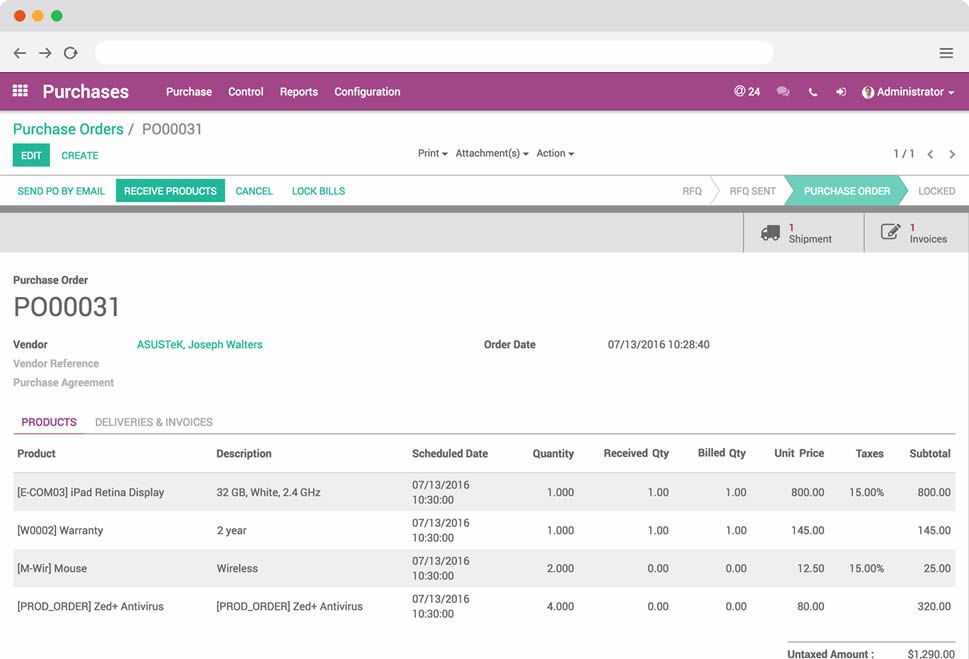Open the Discuss conversations icon
This screenshot has width=969, height=659.
point(782,91)
